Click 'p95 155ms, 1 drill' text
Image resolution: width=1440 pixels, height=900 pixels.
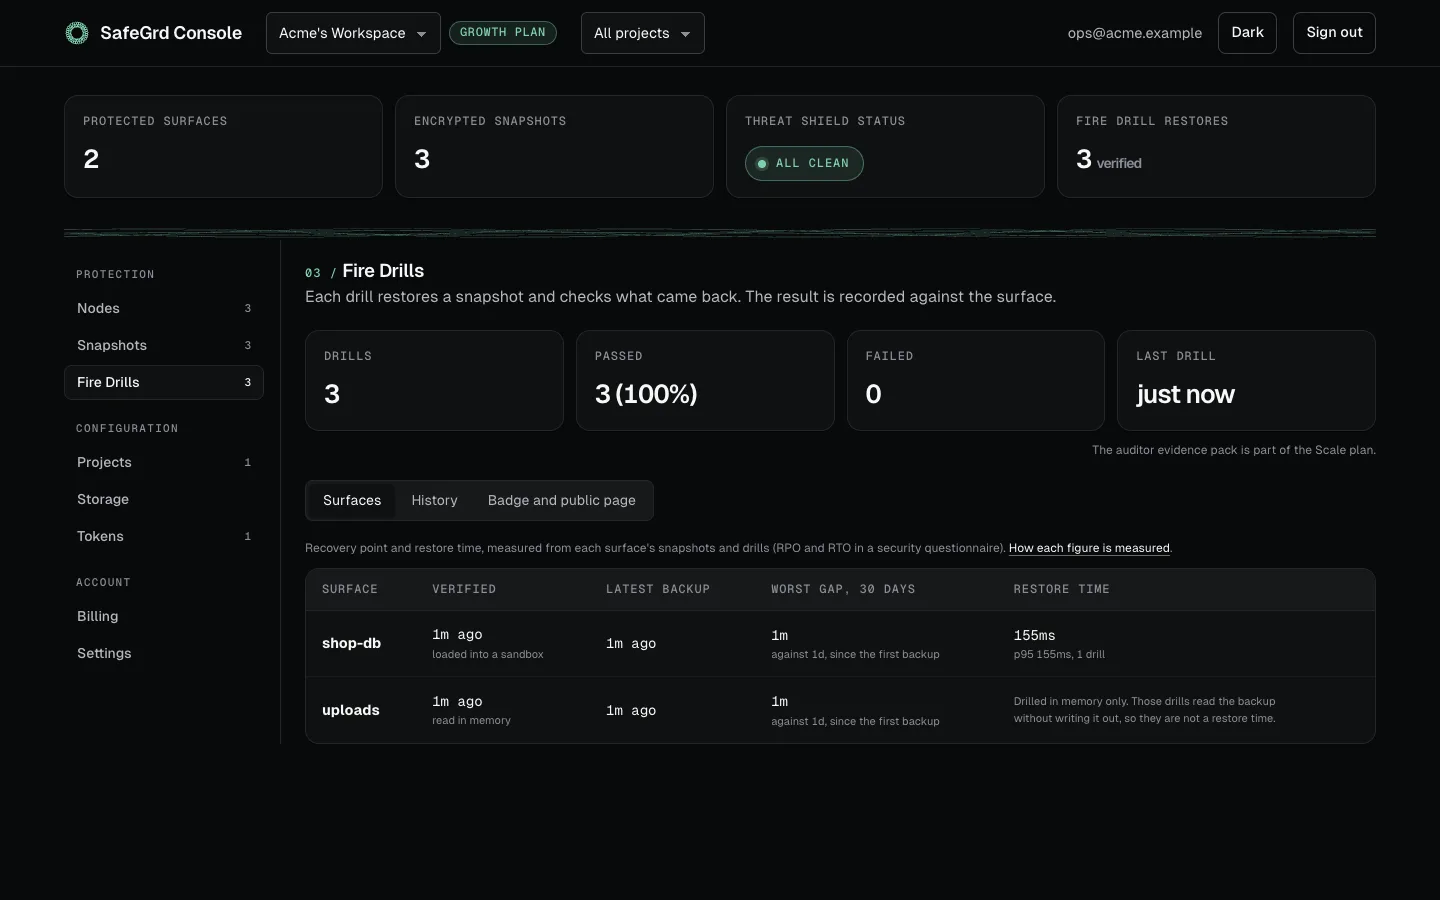[1059, 654]
